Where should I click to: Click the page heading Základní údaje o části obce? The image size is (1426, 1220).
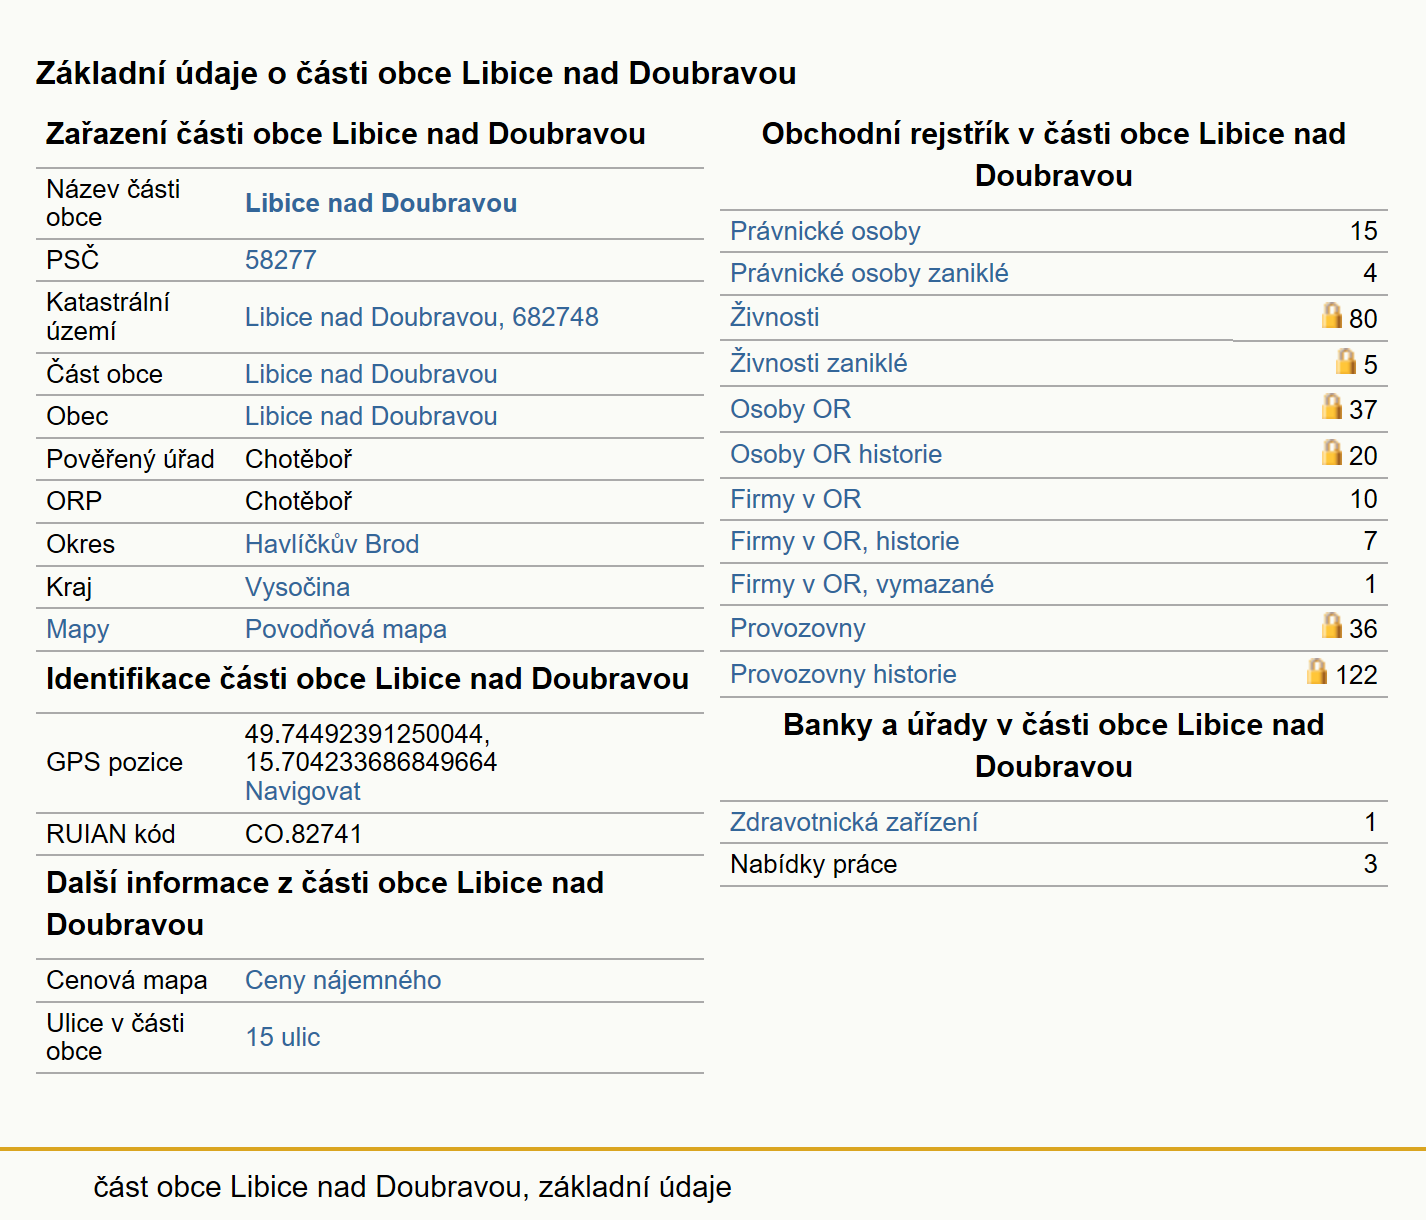tap(416, 73)
